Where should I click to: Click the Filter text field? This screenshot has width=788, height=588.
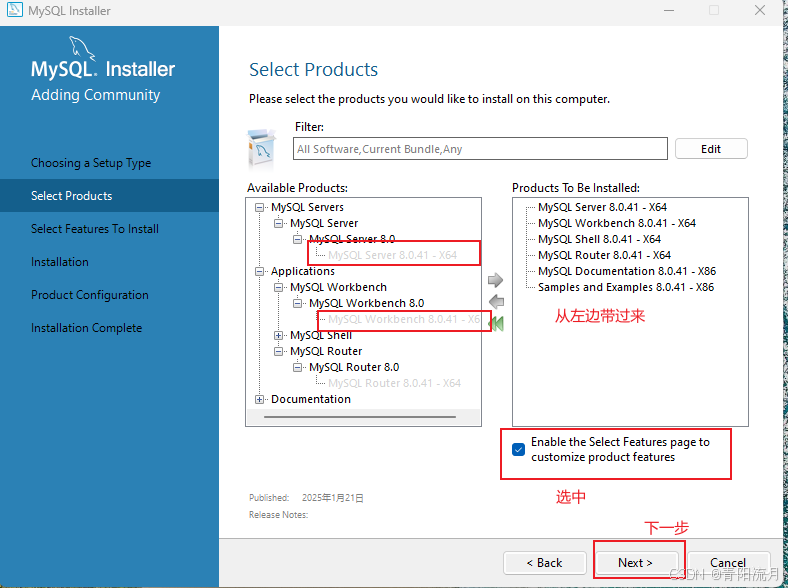pyautogui.click(x=480, y=149)
